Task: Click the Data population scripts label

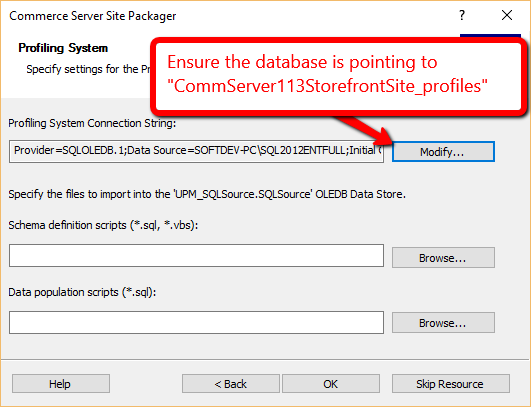Action: (x=82, y=292)
